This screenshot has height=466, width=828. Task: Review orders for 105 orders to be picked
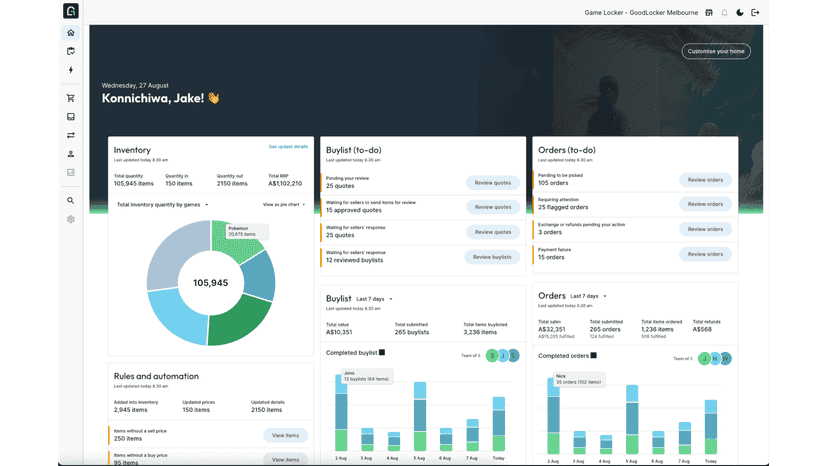point(705,180)
